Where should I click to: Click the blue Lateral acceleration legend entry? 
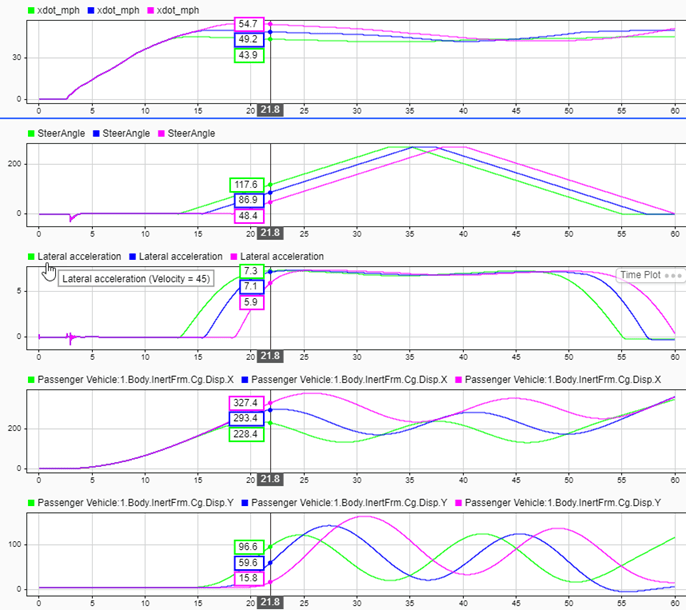tap(180, 257)
